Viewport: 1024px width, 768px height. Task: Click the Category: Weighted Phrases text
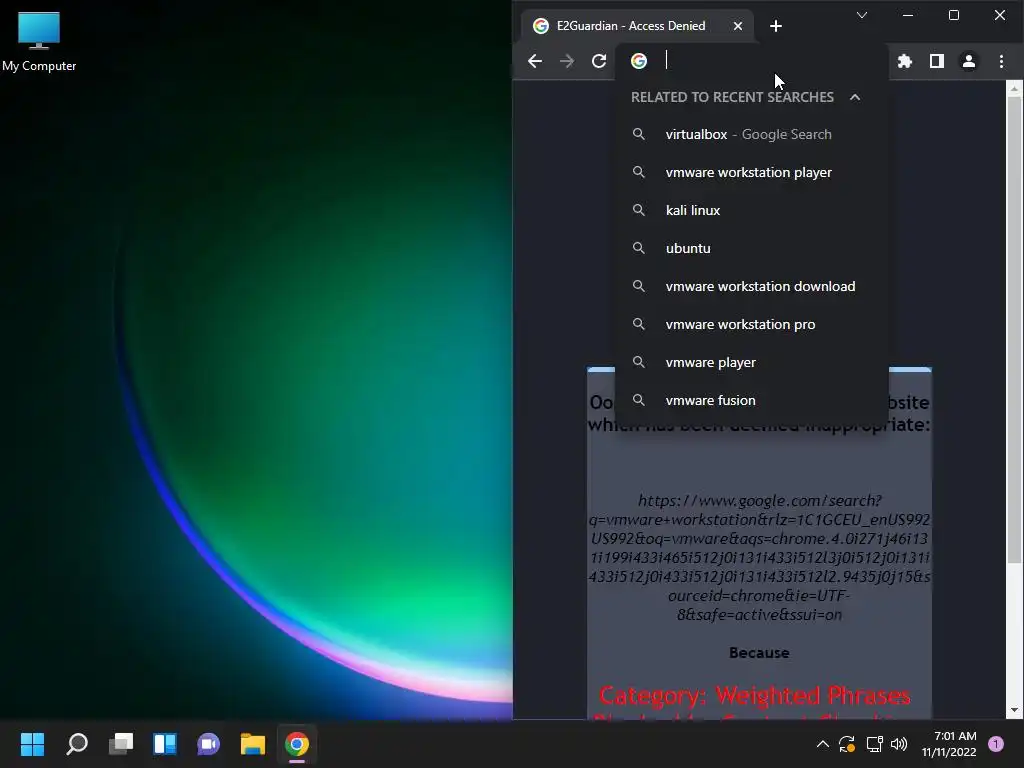[754, 696]
